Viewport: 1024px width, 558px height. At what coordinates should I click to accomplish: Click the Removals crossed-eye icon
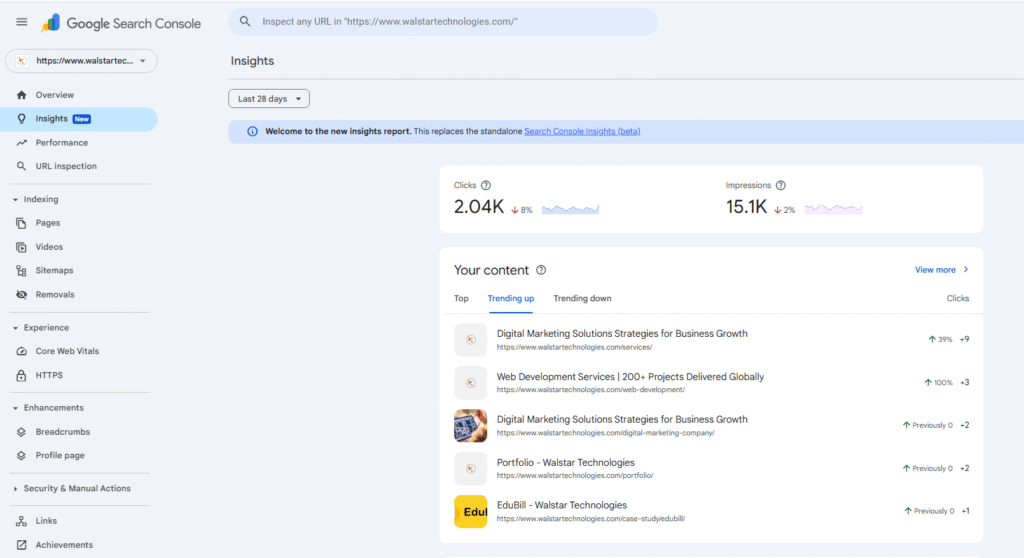[22, 295]
